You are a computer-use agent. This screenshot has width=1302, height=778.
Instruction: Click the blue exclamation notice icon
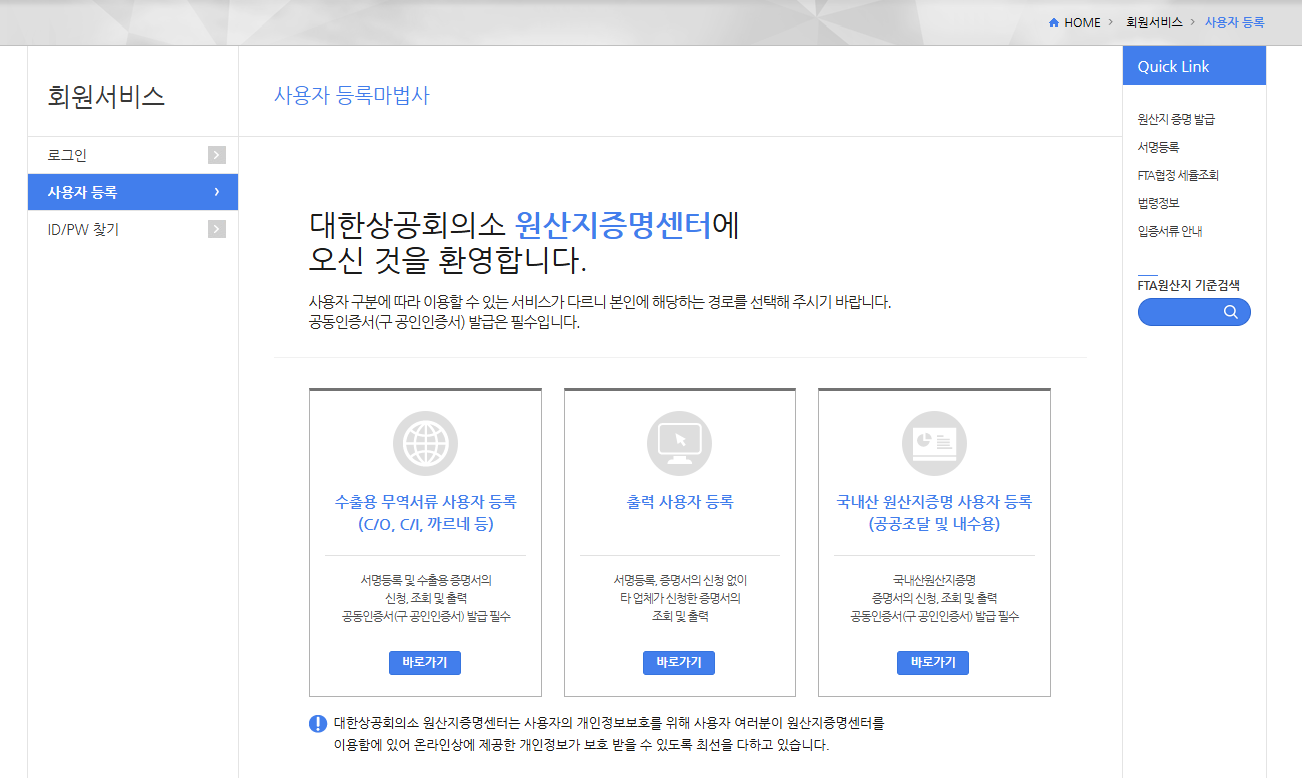(x=318, y=723)
